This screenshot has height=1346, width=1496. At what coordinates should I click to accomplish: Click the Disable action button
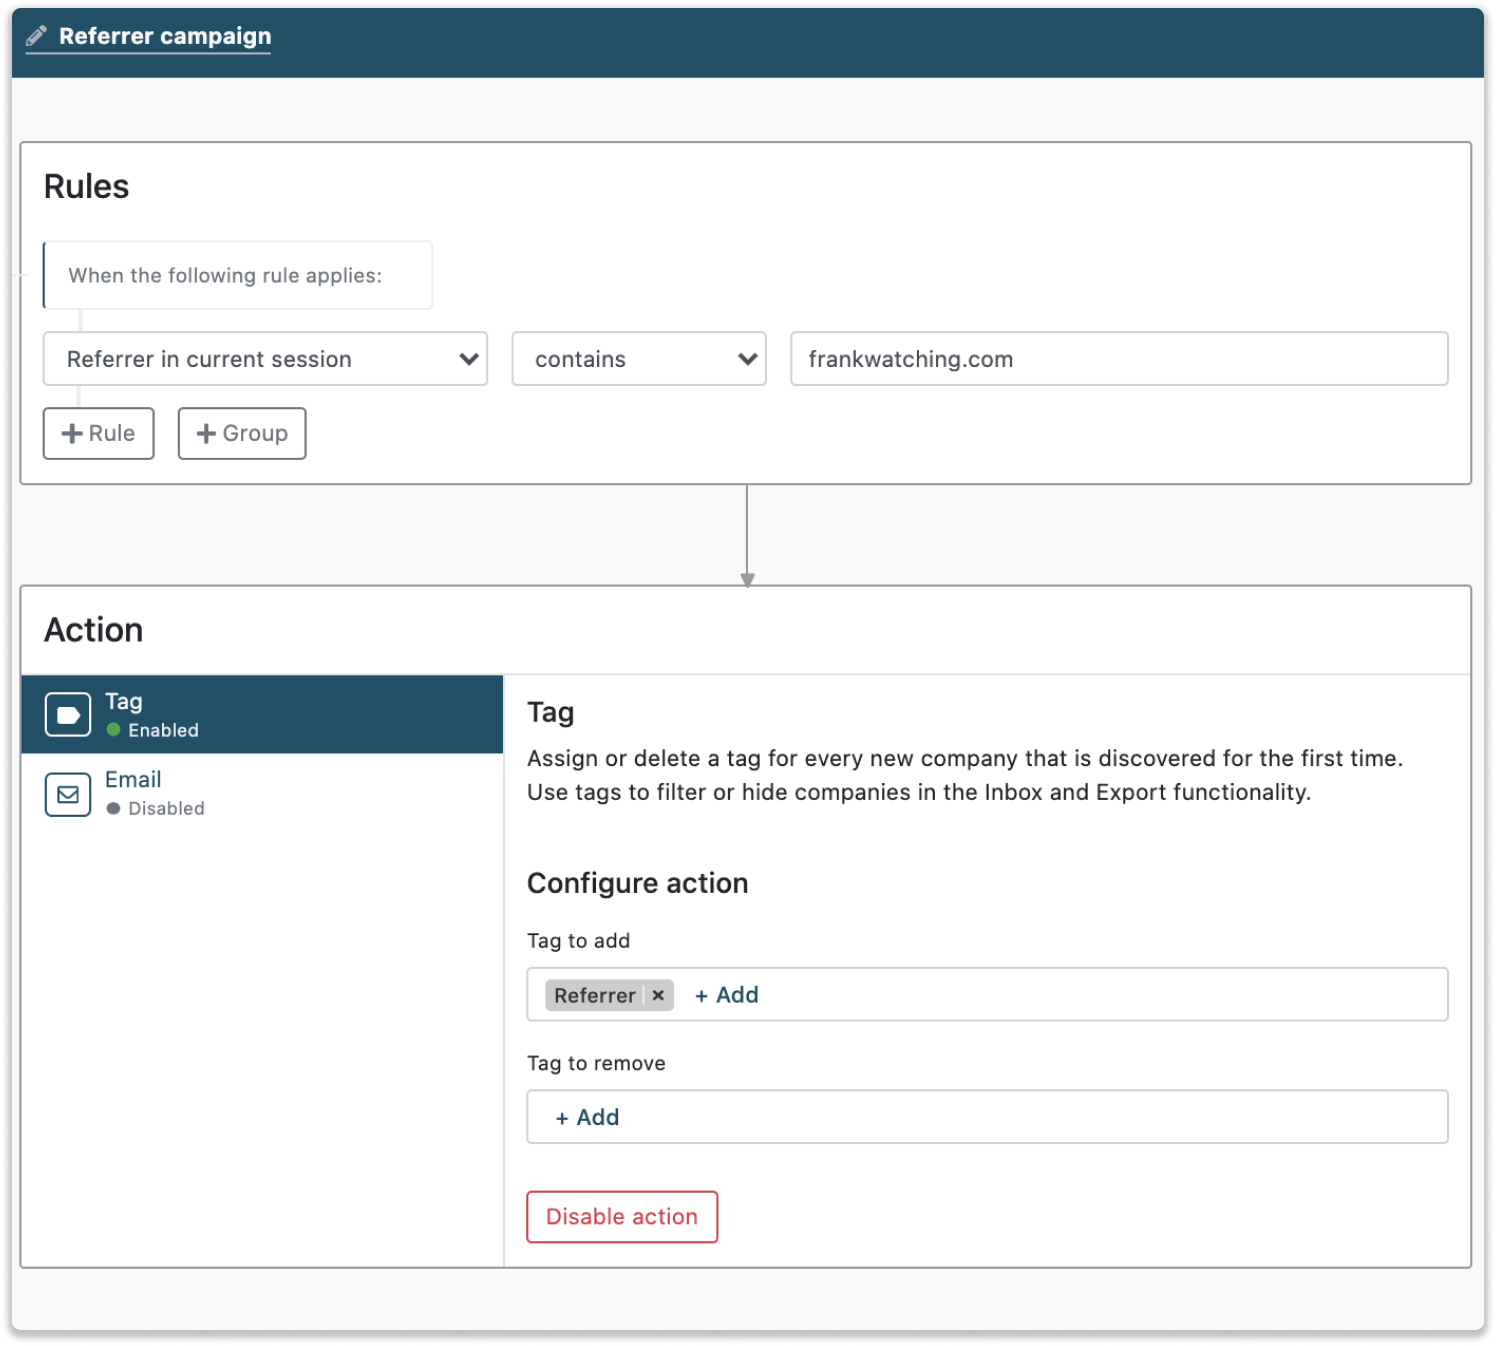[x=622, y=1217]
